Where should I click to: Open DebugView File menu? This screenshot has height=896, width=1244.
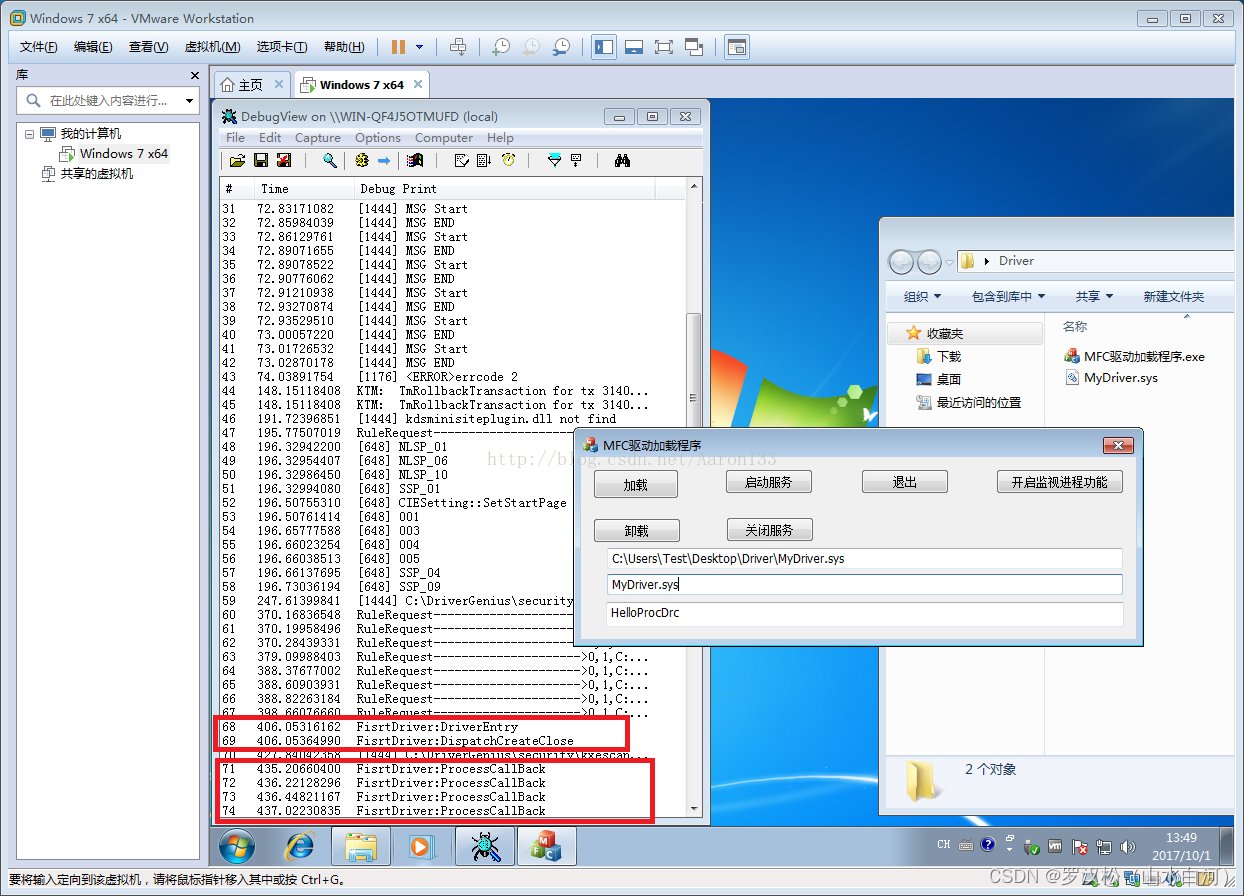pos(235,138)
